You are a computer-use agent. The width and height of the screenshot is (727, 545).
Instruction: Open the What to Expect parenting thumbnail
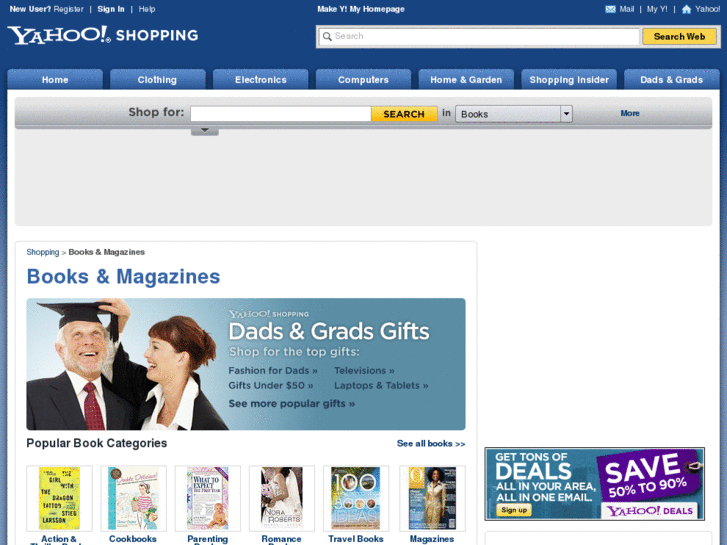pos(208,498)
